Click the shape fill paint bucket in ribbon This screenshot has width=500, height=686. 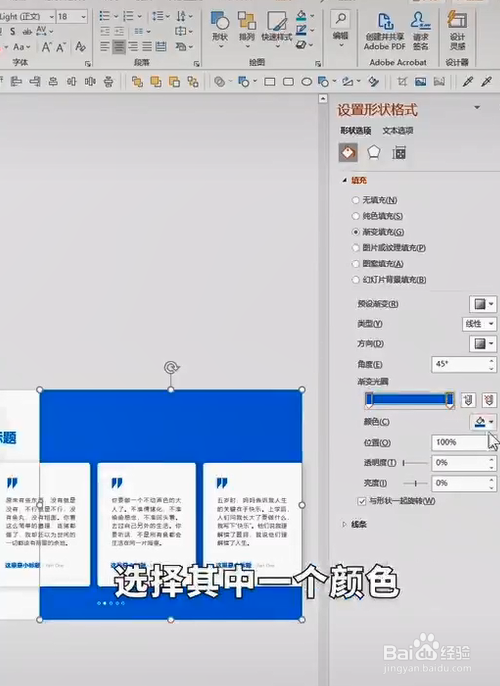click(x=301, y=16)
